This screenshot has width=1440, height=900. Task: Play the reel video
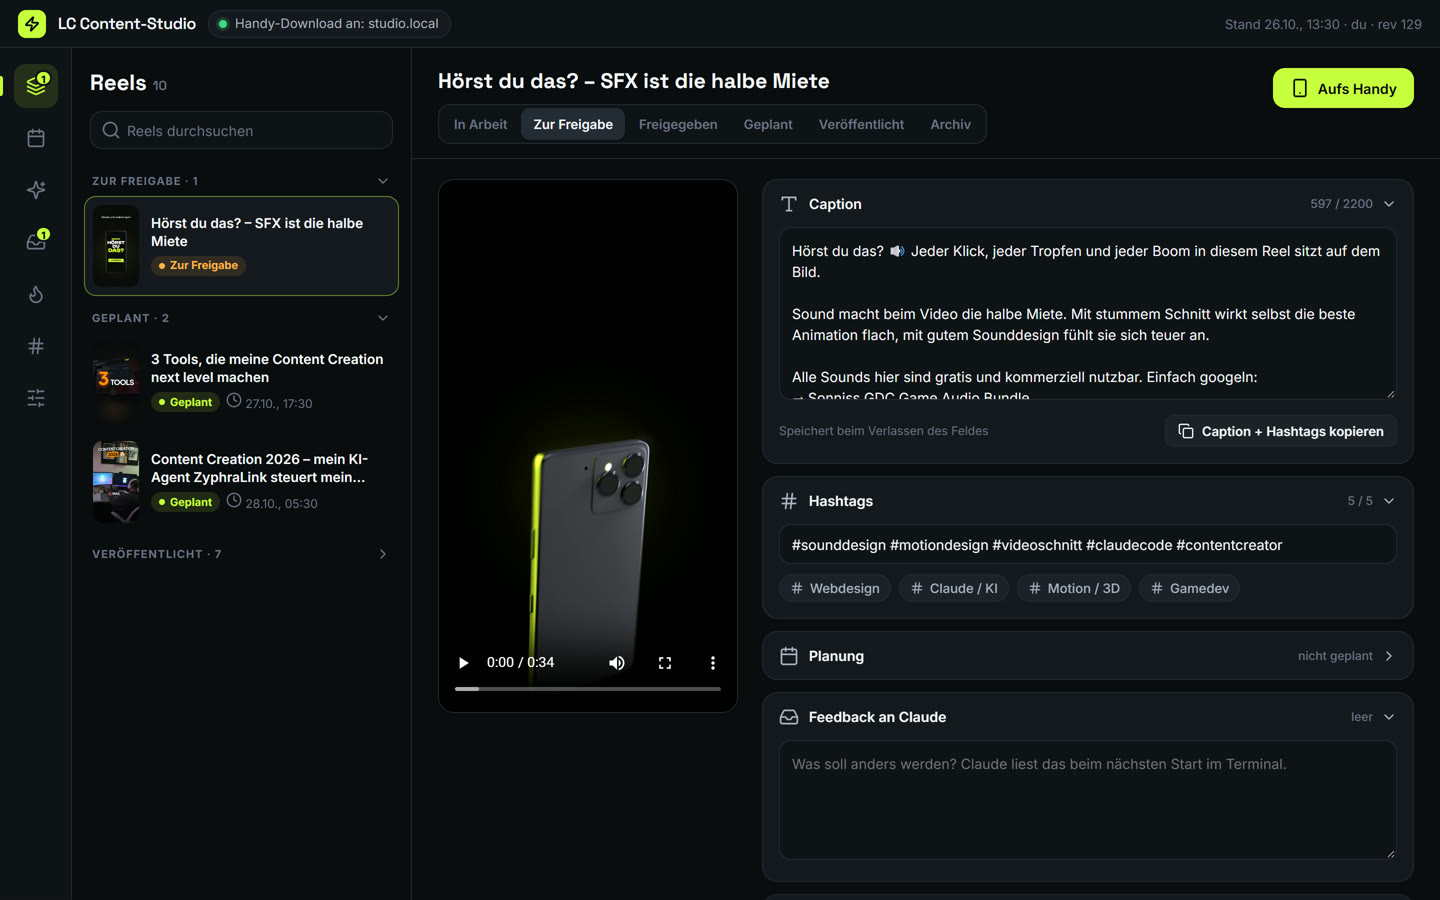[463, 663]
